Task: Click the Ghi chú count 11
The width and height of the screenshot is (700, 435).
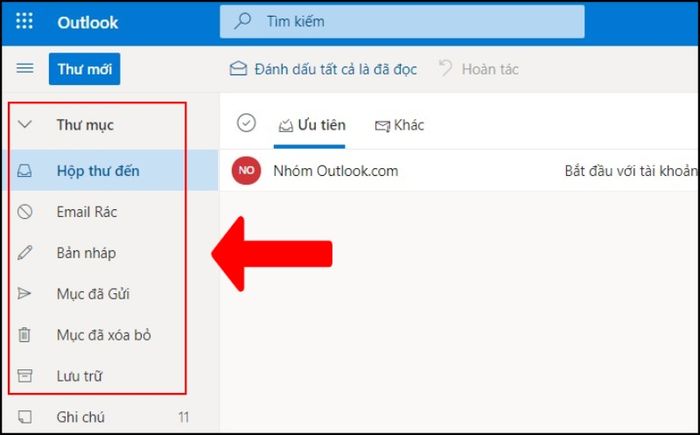Action: coord(183,417)
